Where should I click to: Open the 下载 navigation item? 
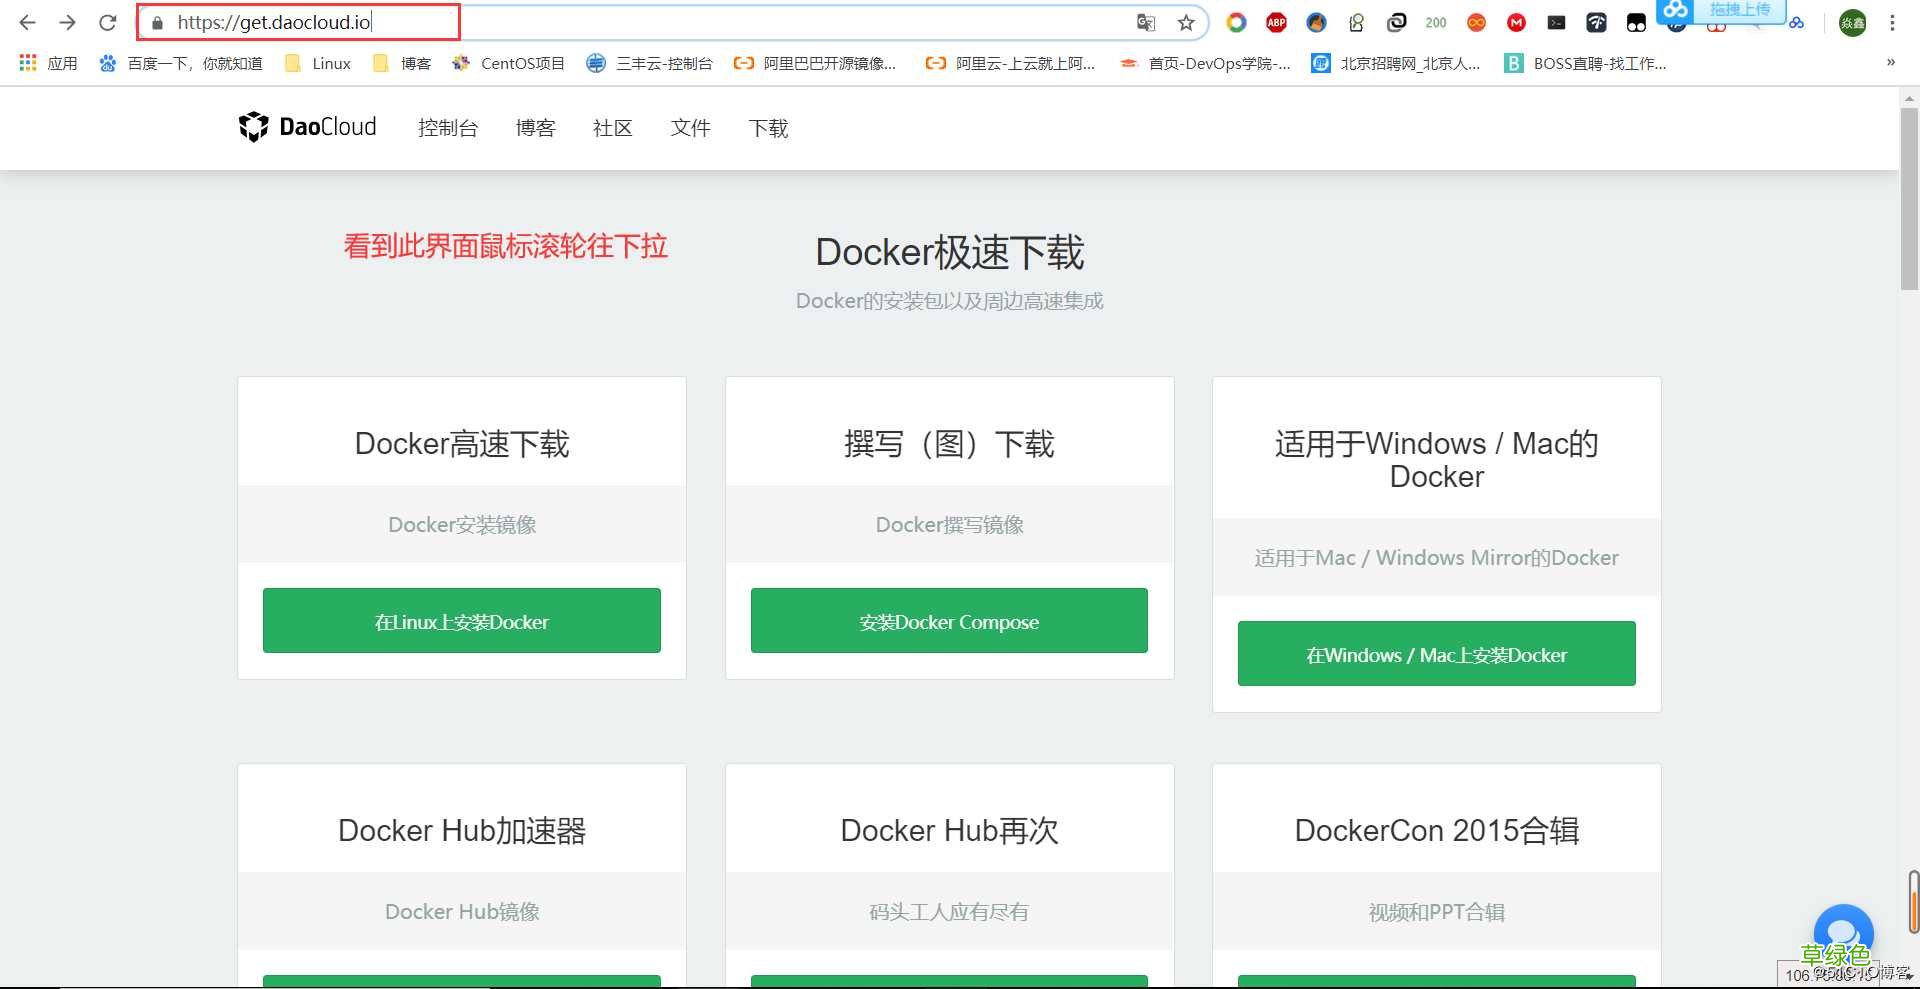click(768, 128)
